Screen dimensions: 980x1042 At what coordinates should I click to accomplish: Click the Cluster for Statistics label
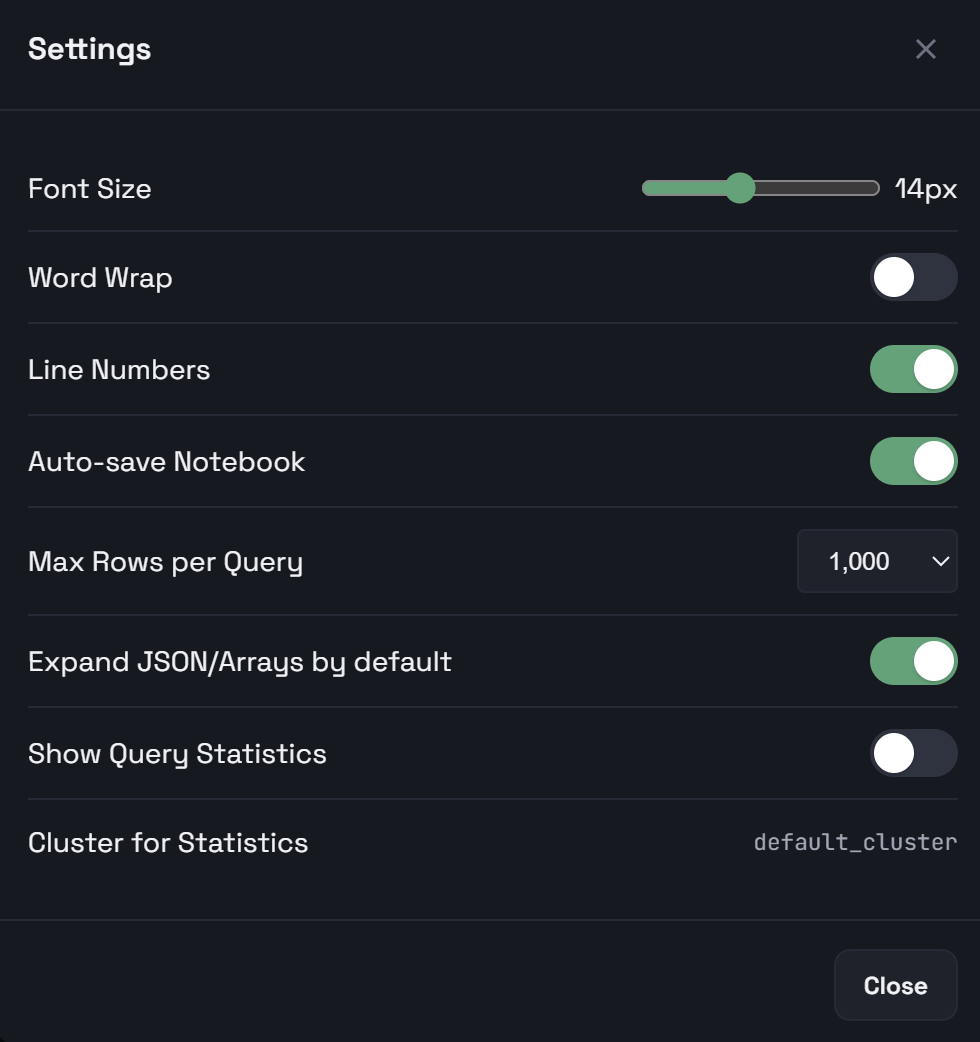pos(167,842)
